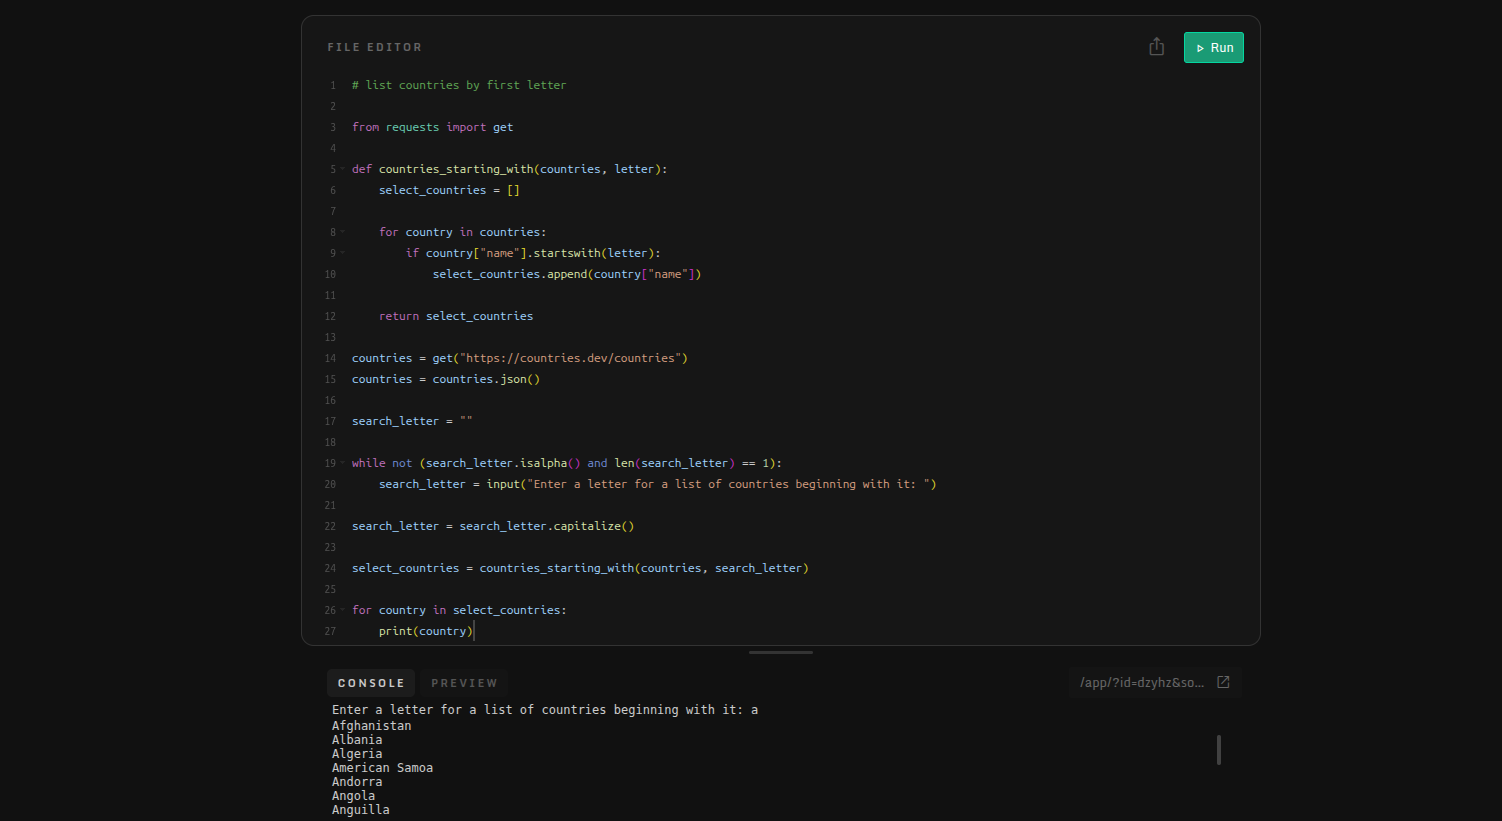Screen dimensions: 1502x821
Task: Click the share icon beside Run
Action: click(1156, 47)
